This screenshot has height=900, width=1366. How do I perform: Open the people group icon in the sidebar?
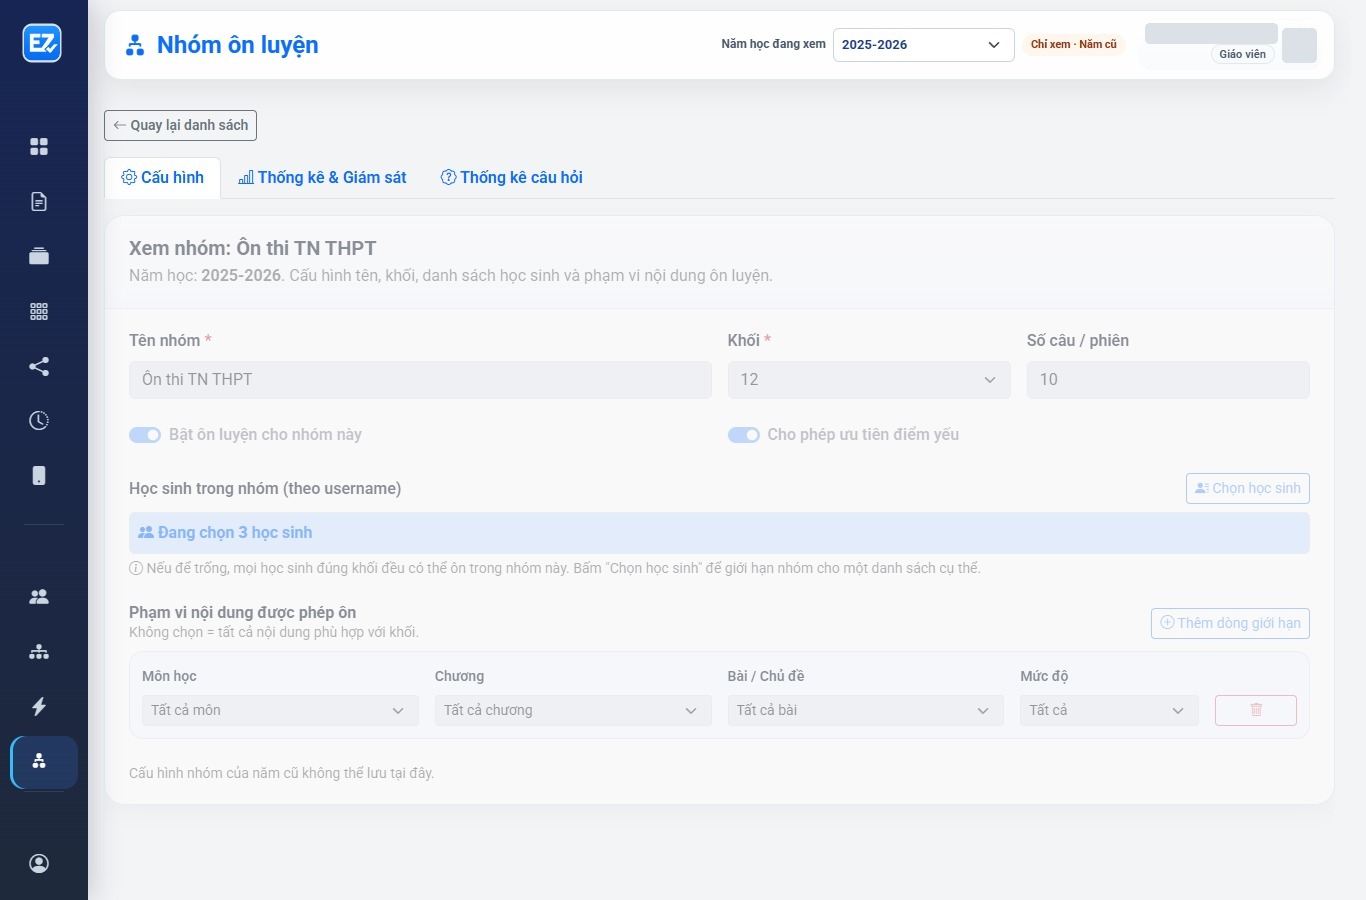pyautogui.click(x=39, y=597)
